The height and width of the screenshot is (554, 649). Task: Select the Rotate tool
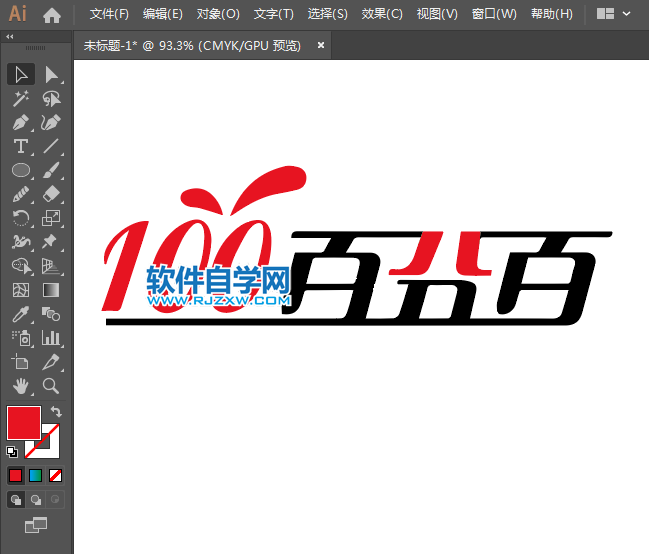(21, 218)
